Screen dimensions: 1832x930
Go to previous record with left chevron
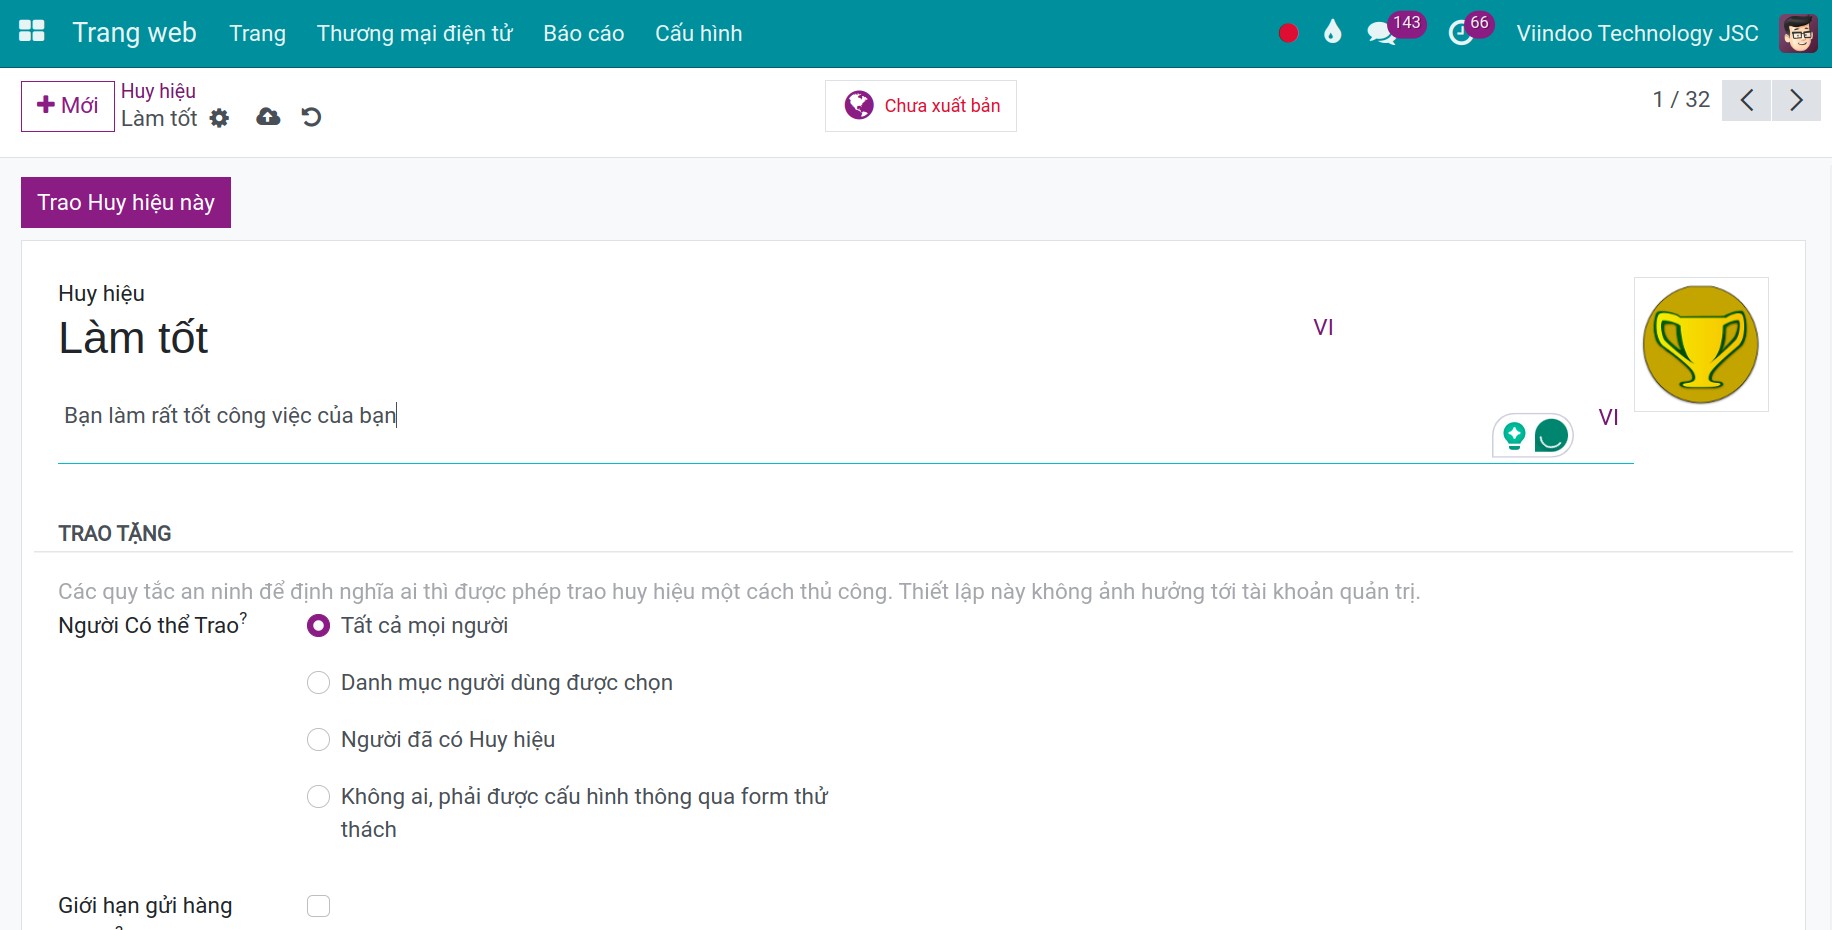1746,100
